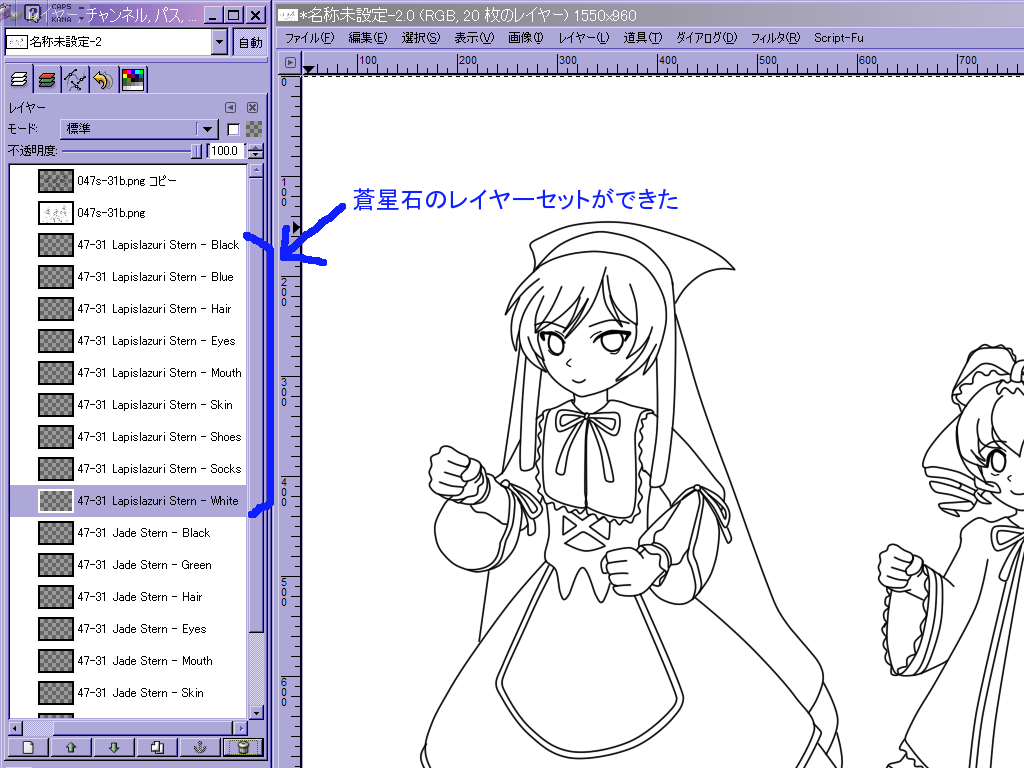Select Lapislazuri Stern - Socks layer
Image resolution: width=1024 pixels, height=768 pixels.
[128, 469]
